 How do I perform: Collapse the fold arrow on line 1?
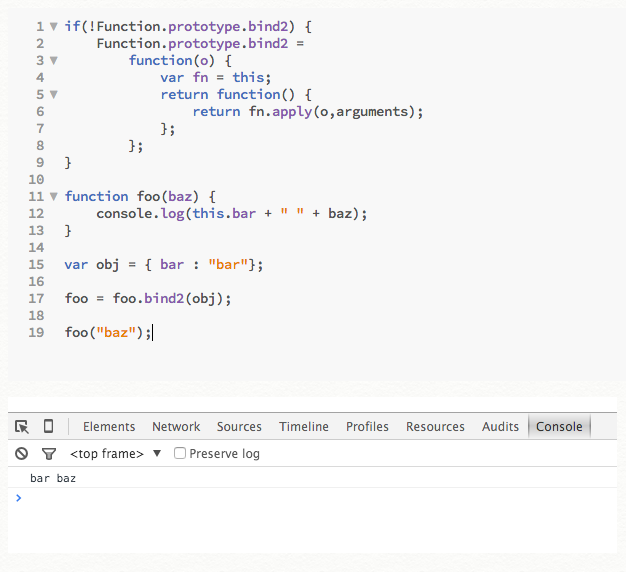pos(53,27)
